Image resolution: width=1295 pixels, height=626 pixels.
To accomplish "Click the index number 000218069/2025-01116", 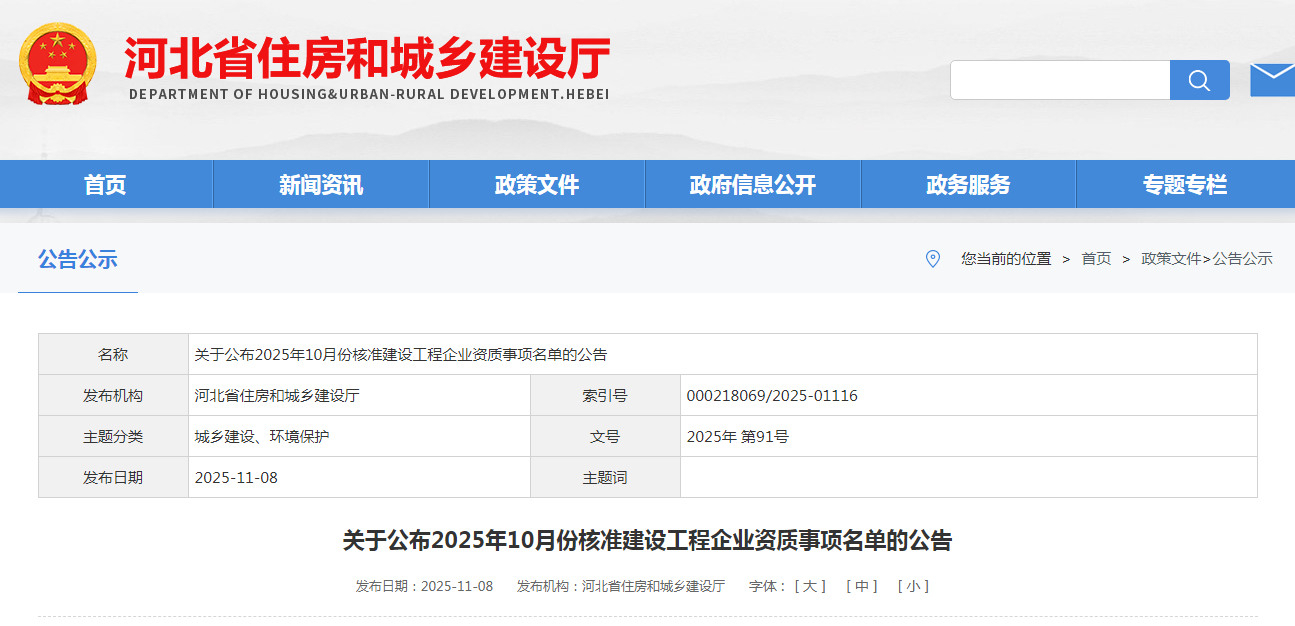I will [x=772, y=396].
